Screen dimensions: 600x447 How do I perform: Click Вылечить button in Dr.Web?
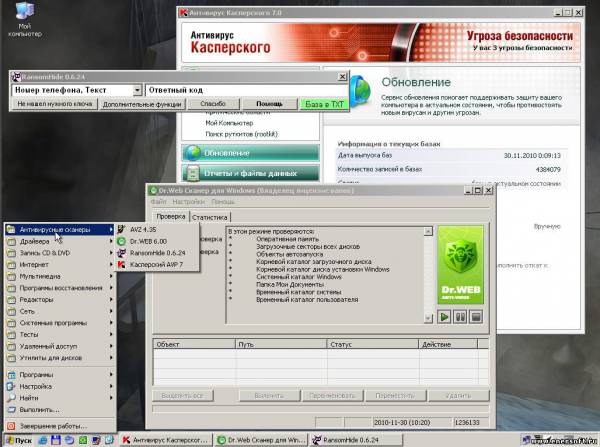click(269, 395)
